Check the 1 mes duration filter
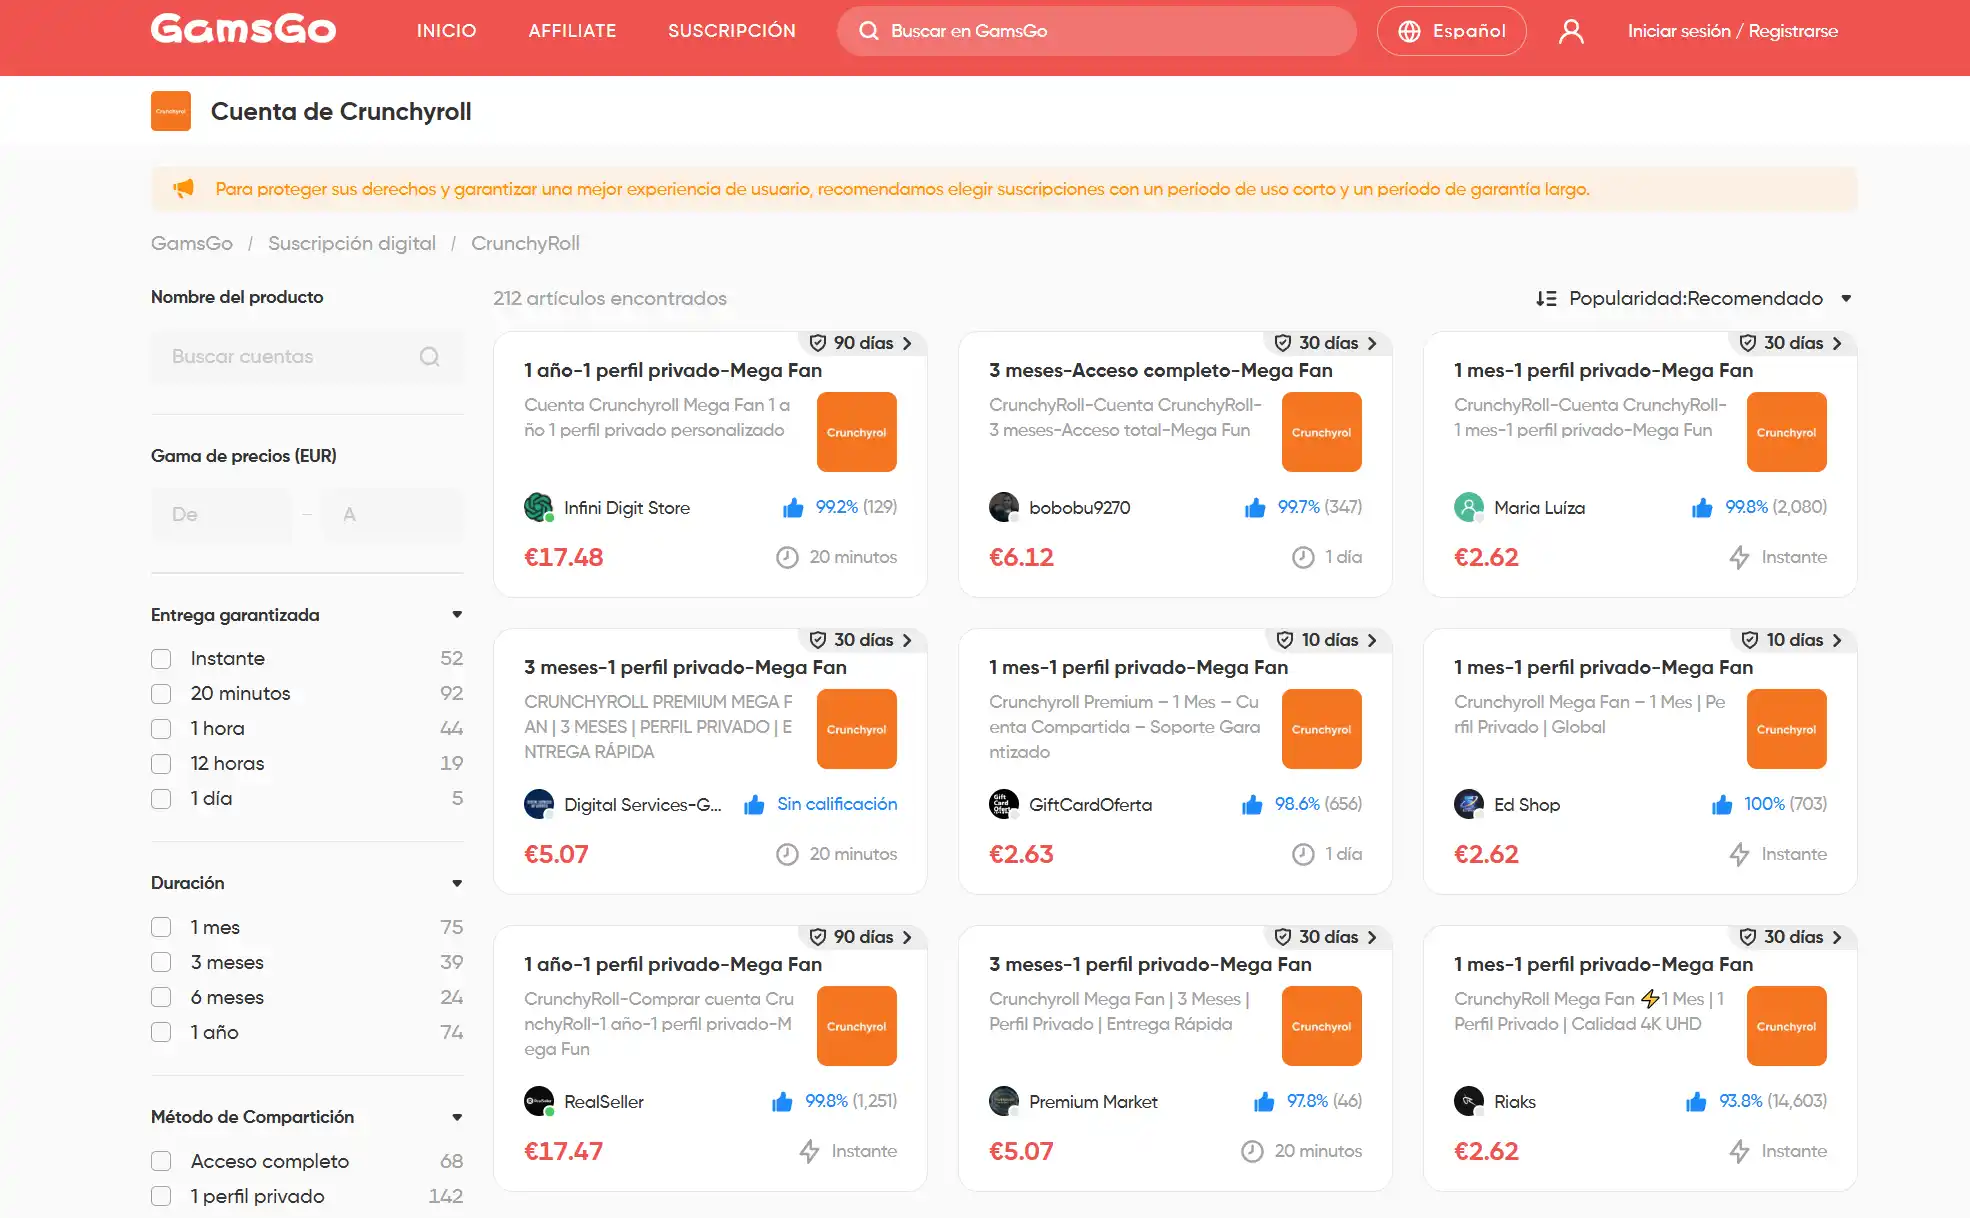The width and height of the screenshot is (1970, 1218). [x=161, y=927]
